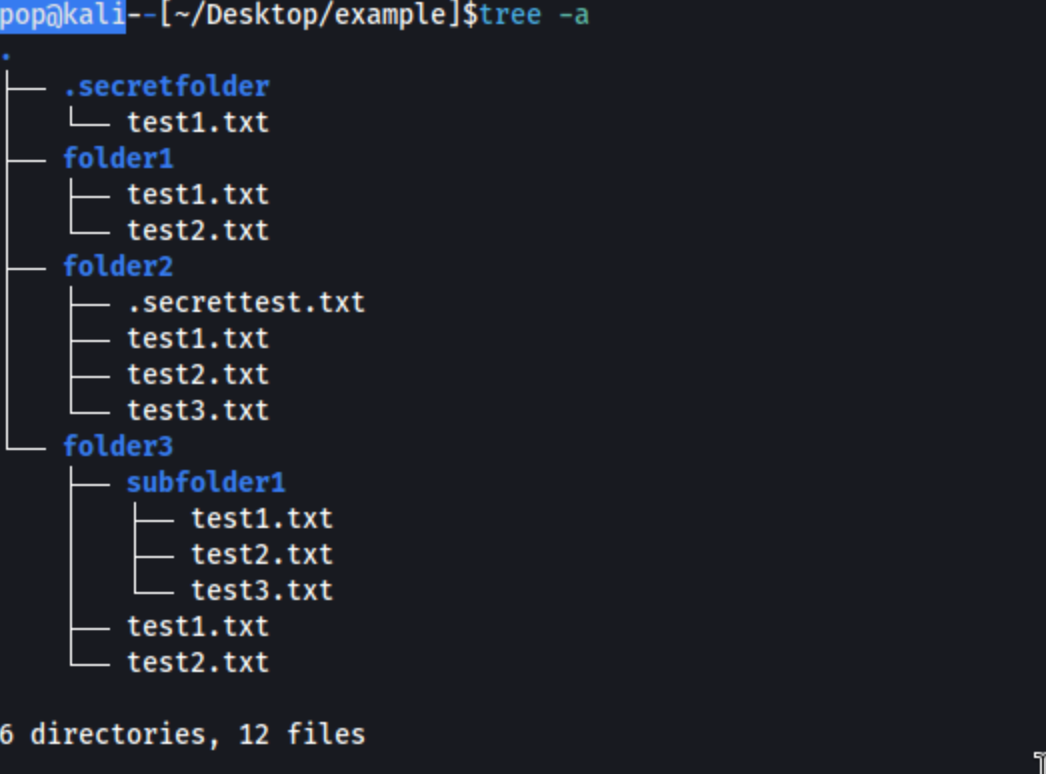Viewport: 1046px width, 774px height.
Task: Click test1.txt inside subfolder1
Action: pyautogui.click(x=262, y=519)
